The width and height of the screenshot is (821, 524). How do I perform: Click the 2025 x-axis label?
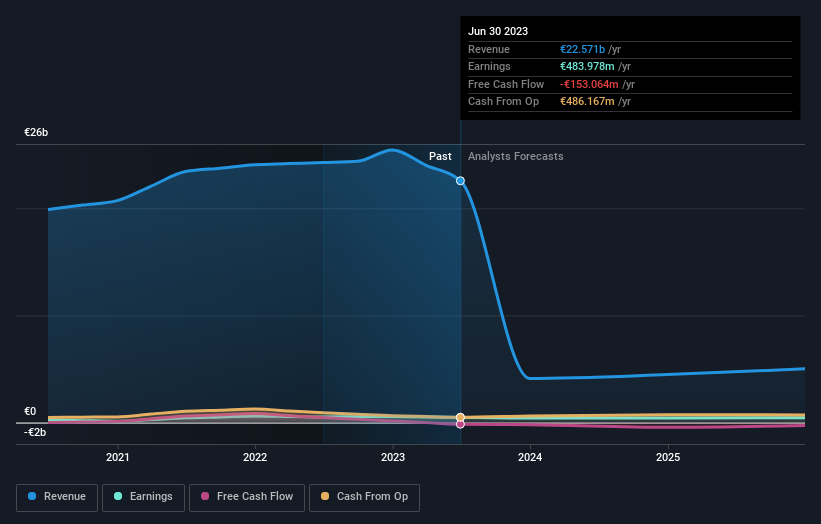(668, 457)
